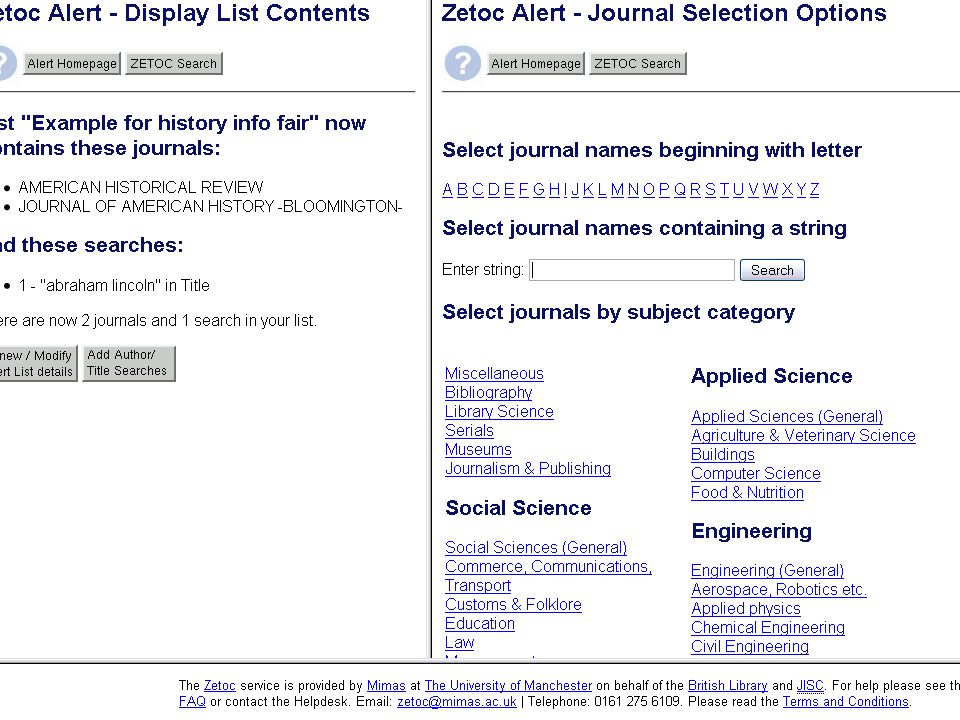Open the Law category link
This screenshot has width=960, height=720.
[460, 642]
